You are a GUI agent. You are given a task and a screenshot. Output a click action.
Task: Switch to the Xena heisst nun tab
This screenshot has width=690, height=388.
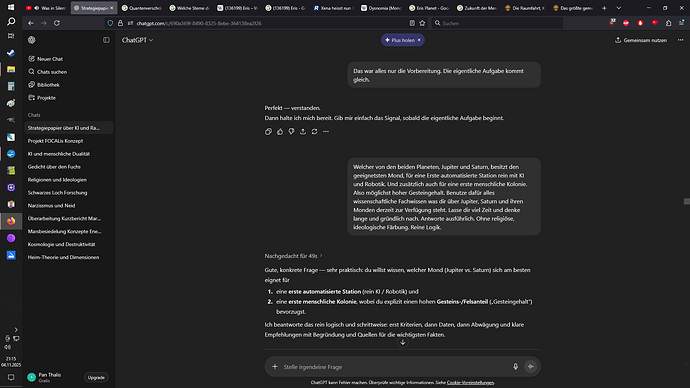[x=334, y=8]
